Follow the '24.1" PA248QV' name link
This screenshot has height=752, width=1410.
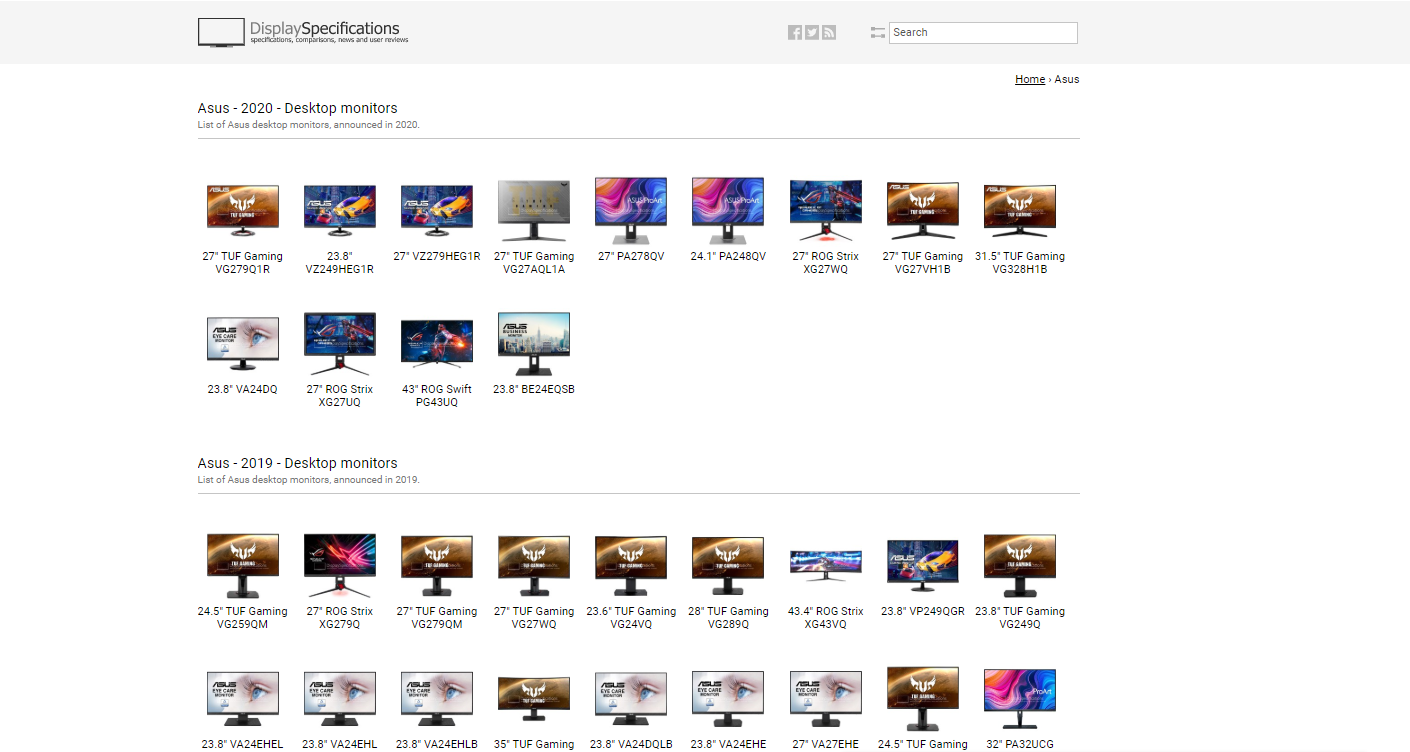coord(728,256)
